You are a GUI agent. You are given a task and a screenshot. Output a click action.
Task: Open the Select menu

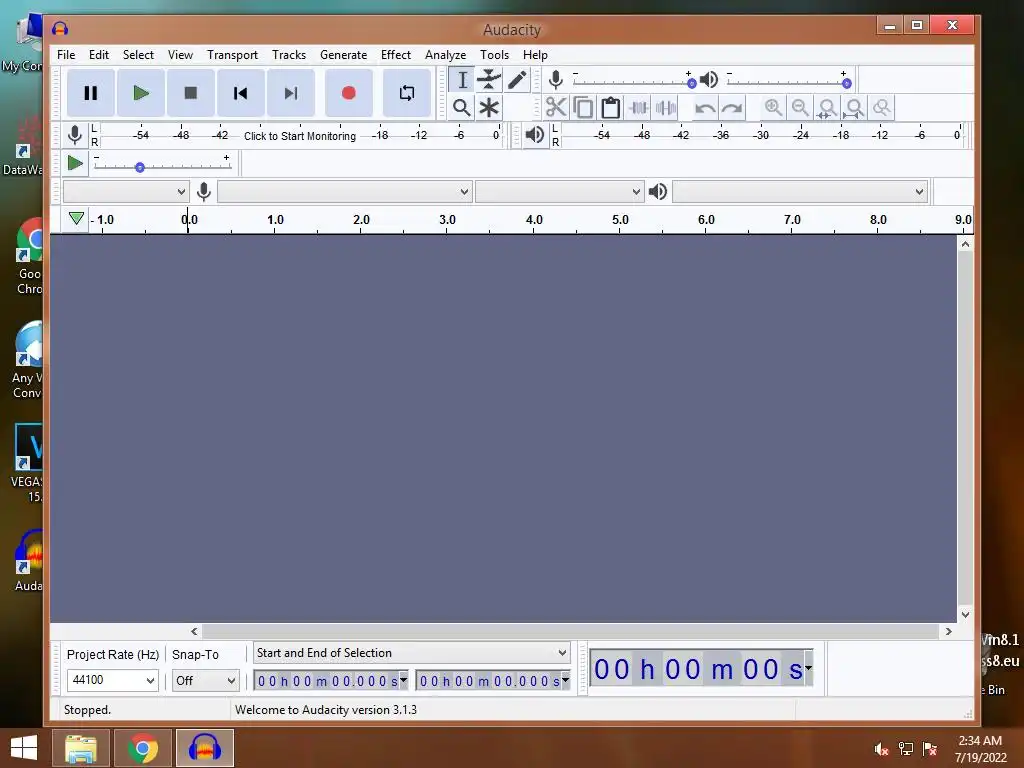pos(138,55)
